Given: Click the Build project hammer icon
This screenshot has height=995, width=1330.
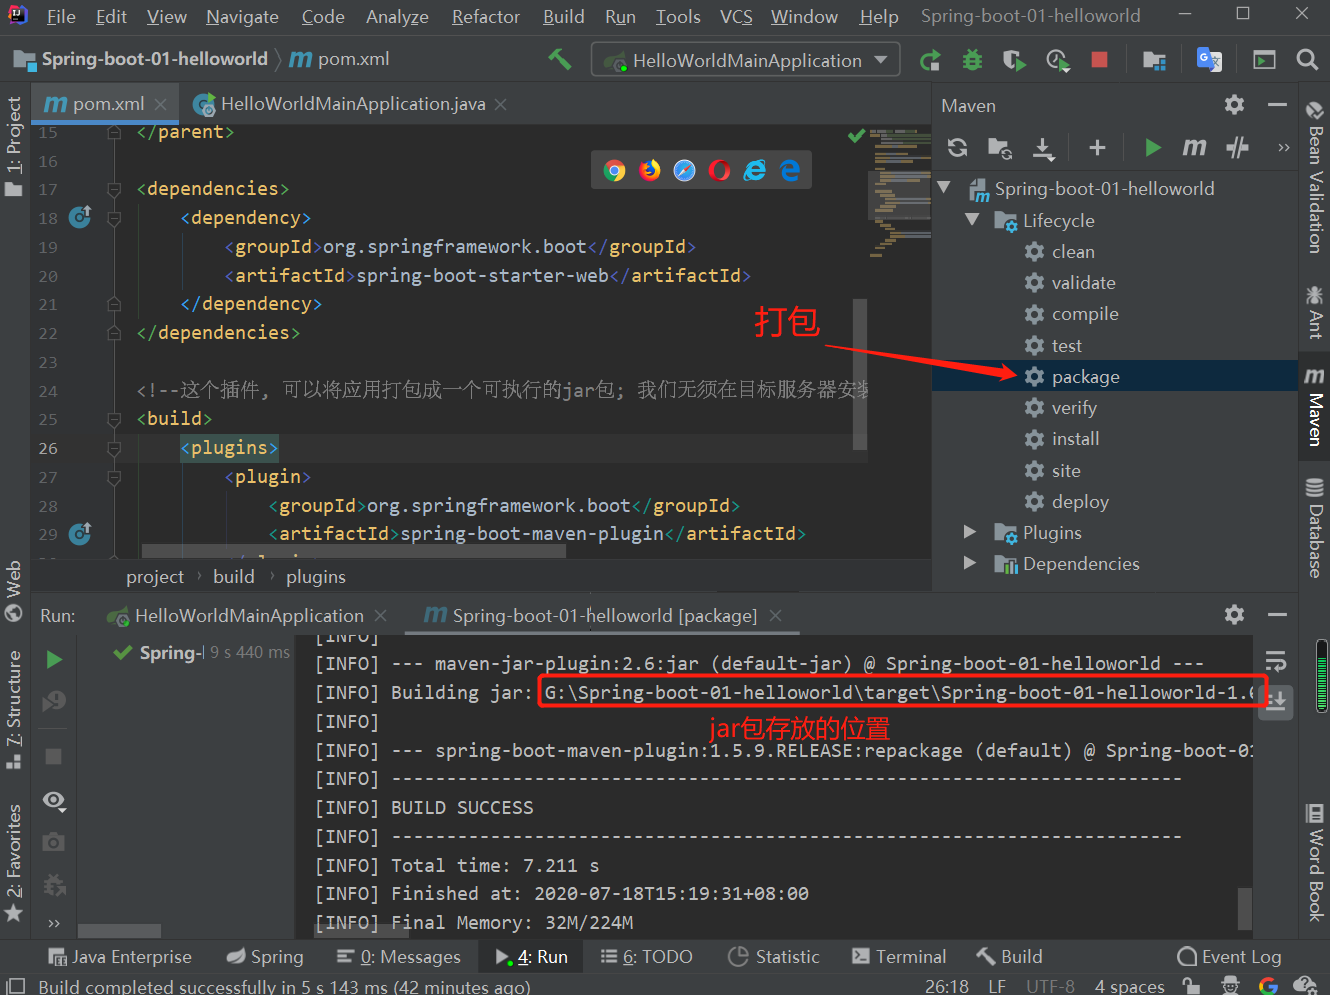Looking at the screenshot, I should [x=559, y=60].
